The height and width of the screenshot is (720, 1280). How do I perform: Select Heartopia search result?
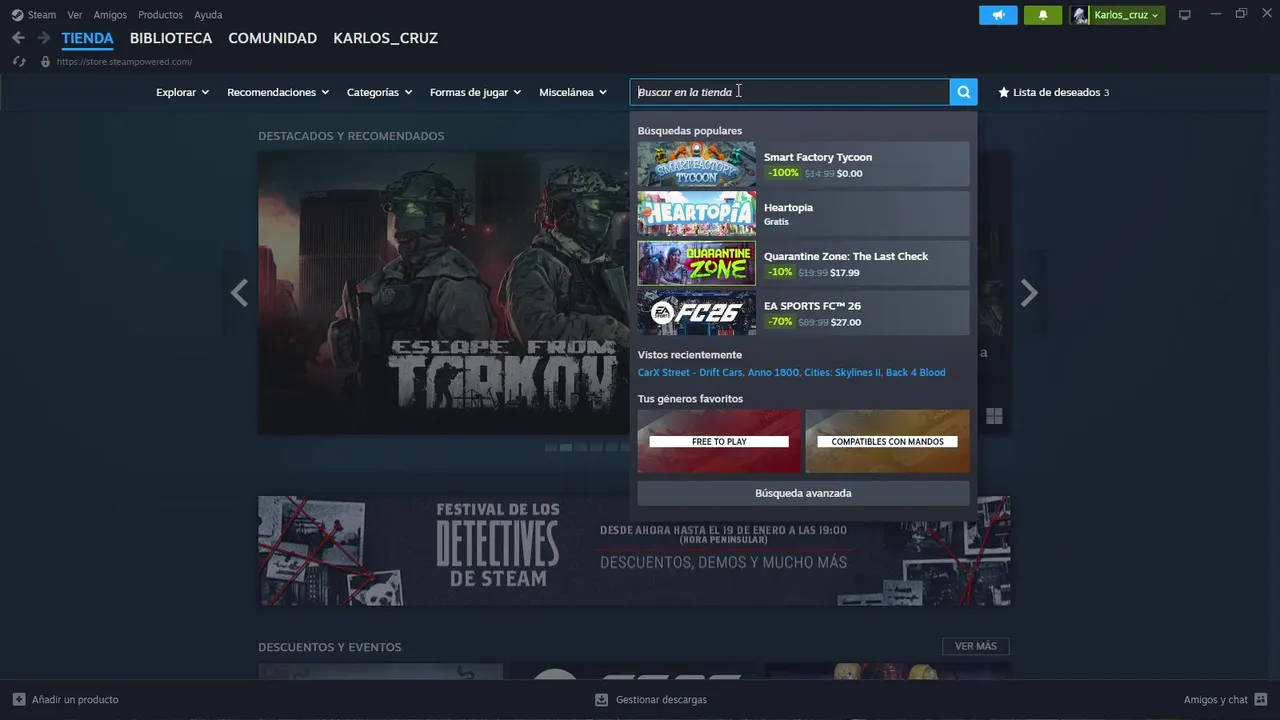pos(803,214)
